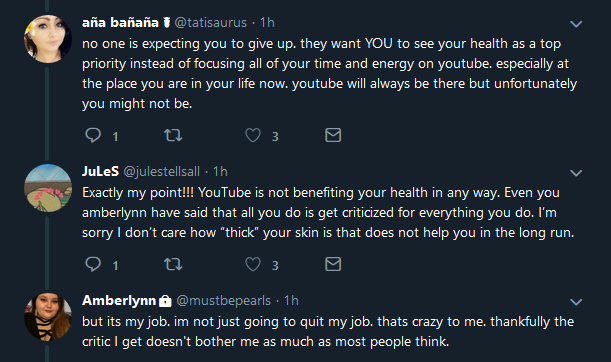Open dropdown arrow on Amberlynn's tweet
Viewport: 611px width, 362px height.
pyautogui.click(x=576, y=302)
